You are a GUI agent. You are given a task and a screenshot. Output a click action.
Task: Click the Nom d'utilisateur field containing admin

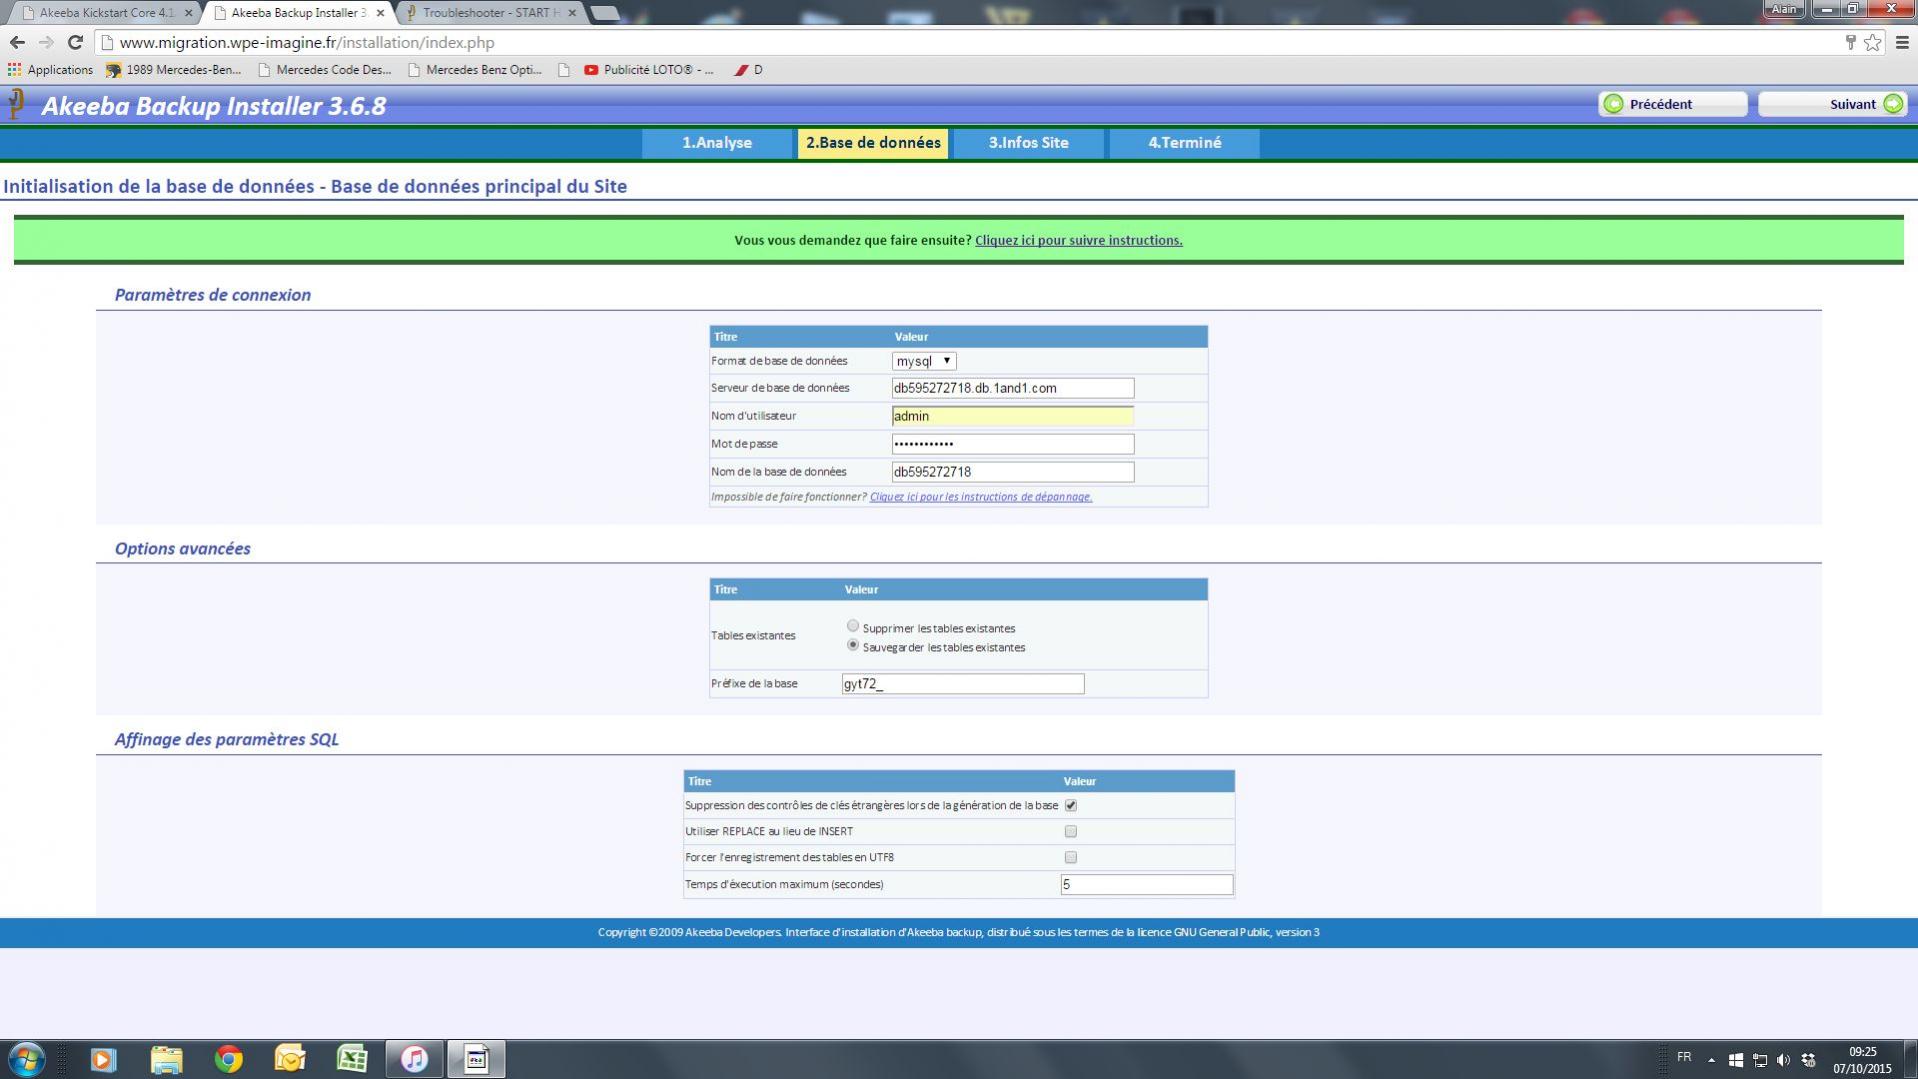[1012, 416]
